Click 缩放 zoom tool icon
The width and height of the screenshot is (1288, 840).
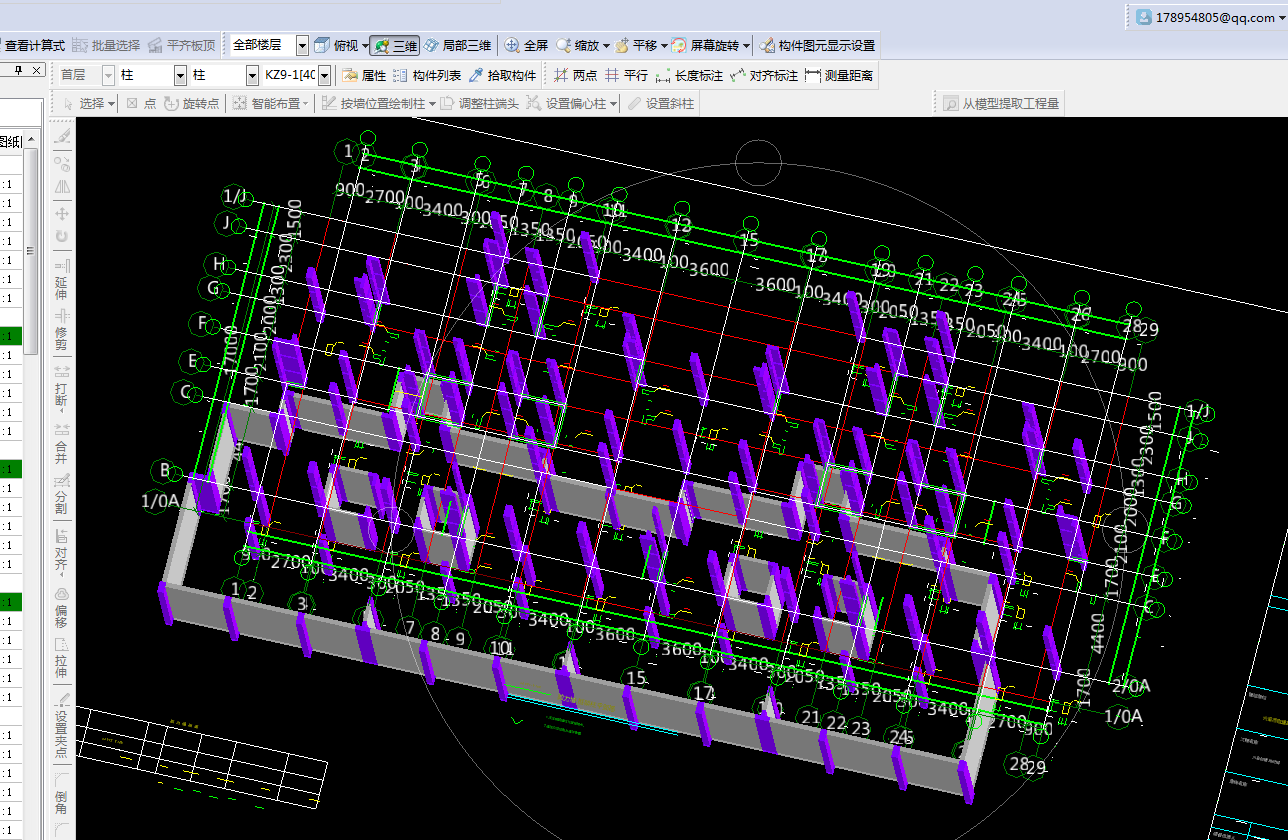pos(565,45)
